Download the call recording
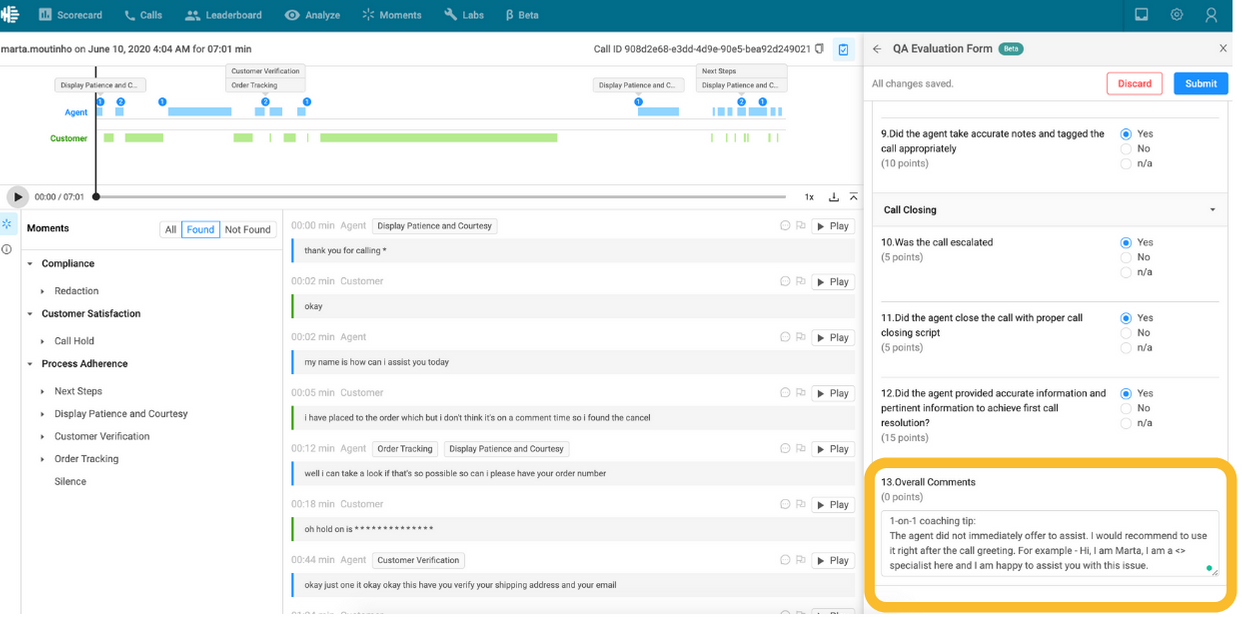 [x=833, y=197]
